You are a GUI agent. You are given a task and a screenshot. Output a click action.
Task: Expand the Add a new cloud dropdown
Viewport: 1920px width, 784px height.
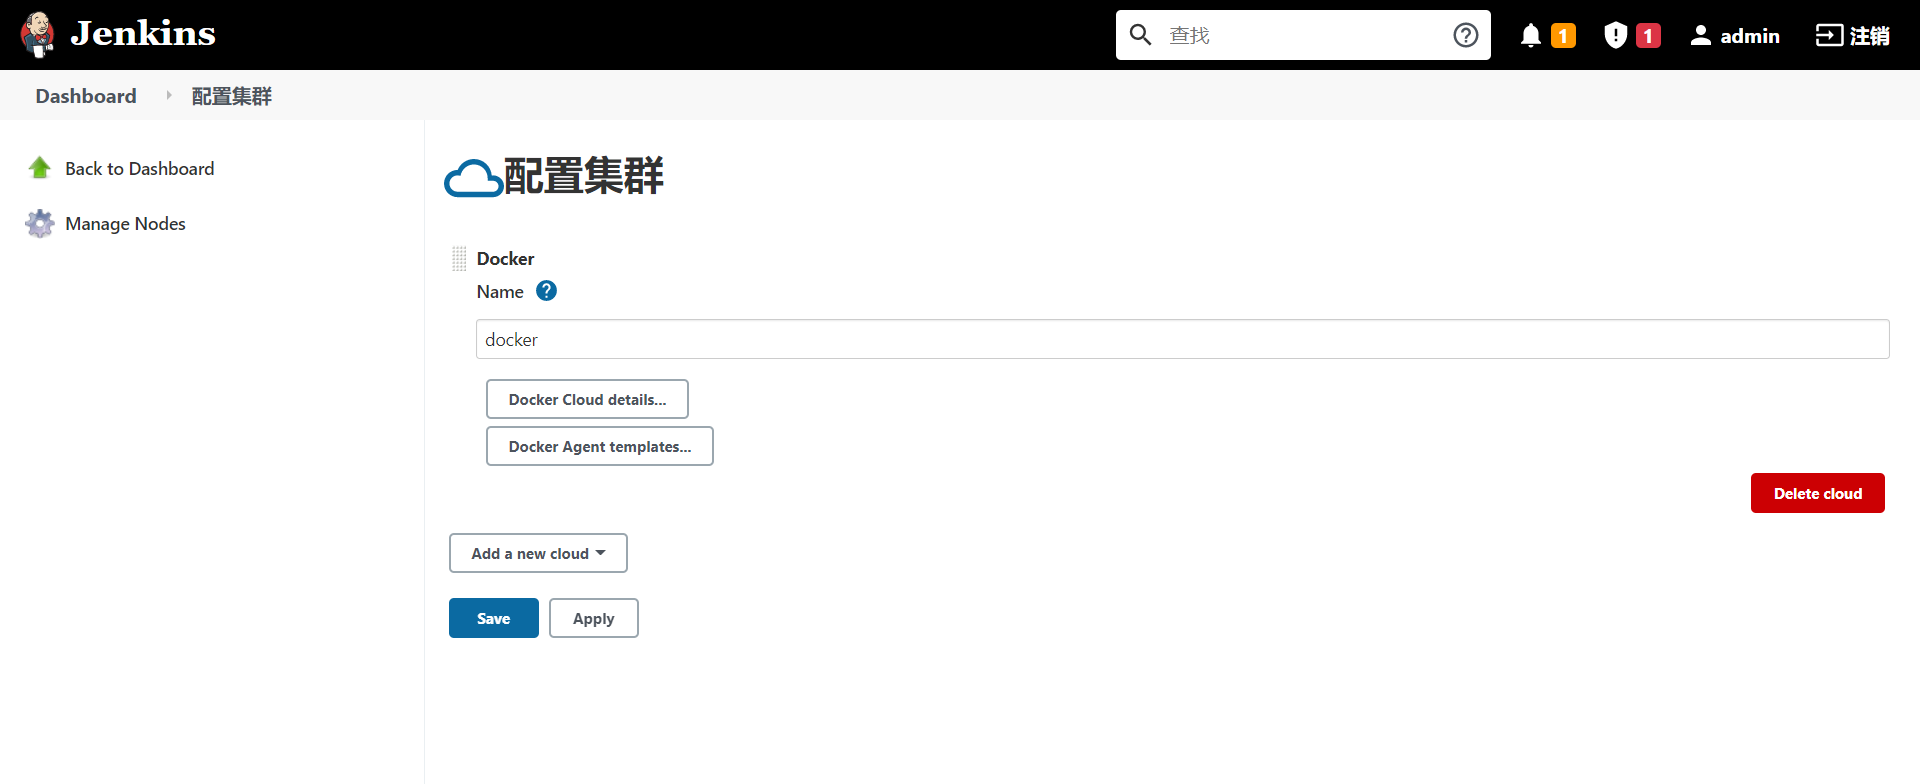pyautogui.click(x=538, y=553)
